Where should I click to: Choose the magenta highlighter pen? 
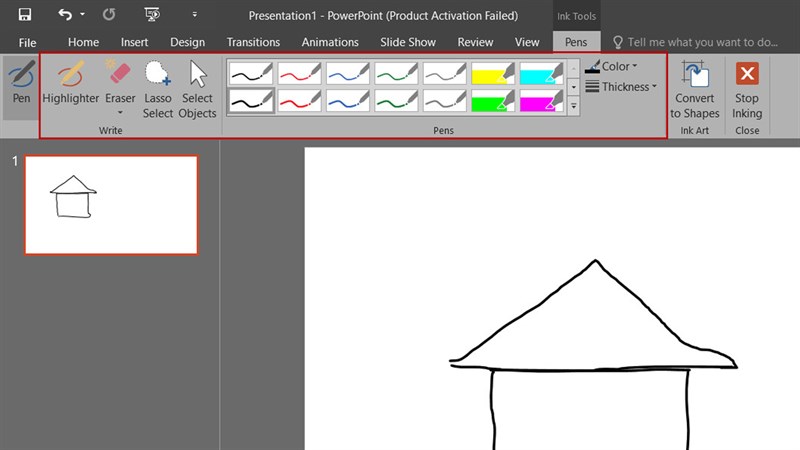[541, 101]
